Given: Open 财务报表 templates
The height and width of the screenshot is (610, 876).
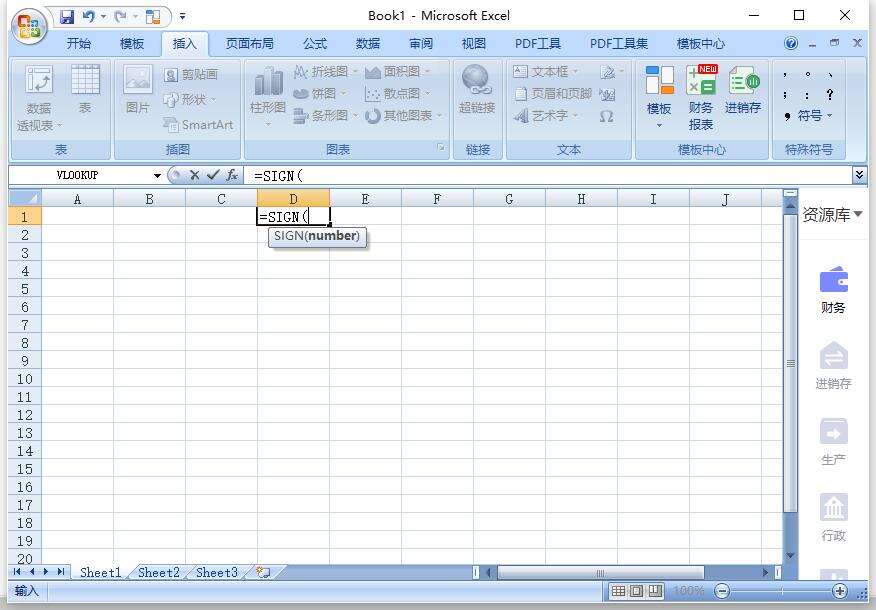Looking at the screenshot, I should (x=701, y=98).
